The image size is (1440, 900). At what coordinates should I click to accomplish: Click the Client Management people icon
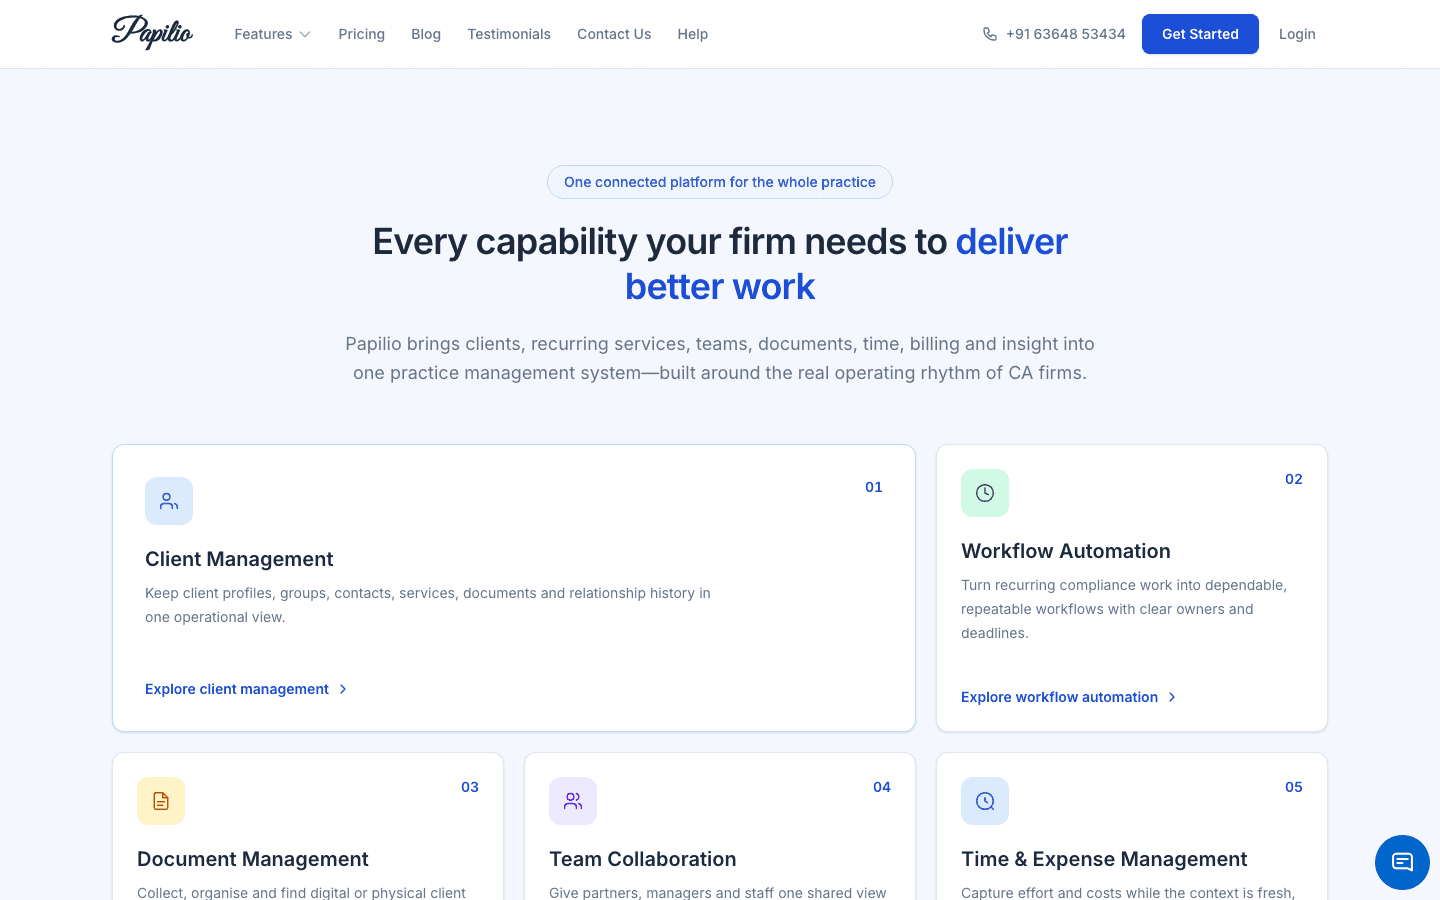point(169,501)
